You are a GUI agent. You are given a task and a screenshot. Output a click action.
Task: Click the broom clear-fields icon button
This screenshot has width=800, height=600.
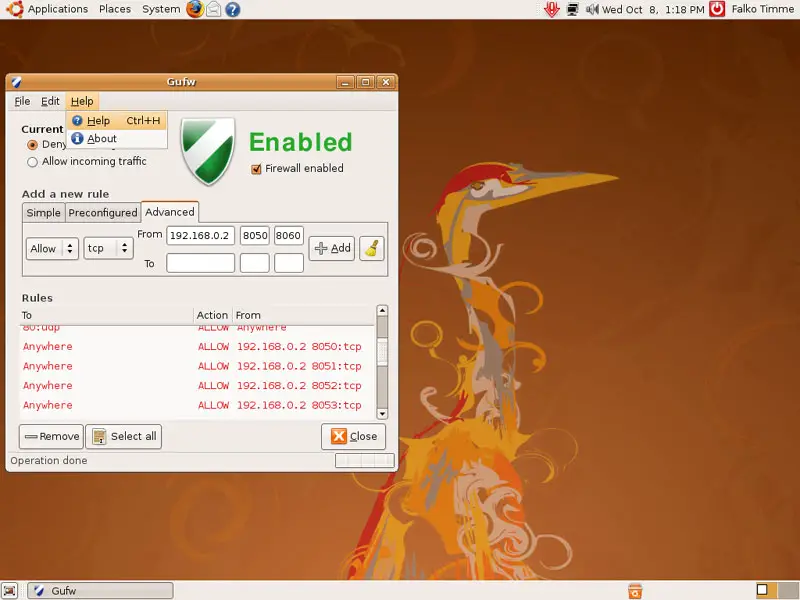click(371, 248)
